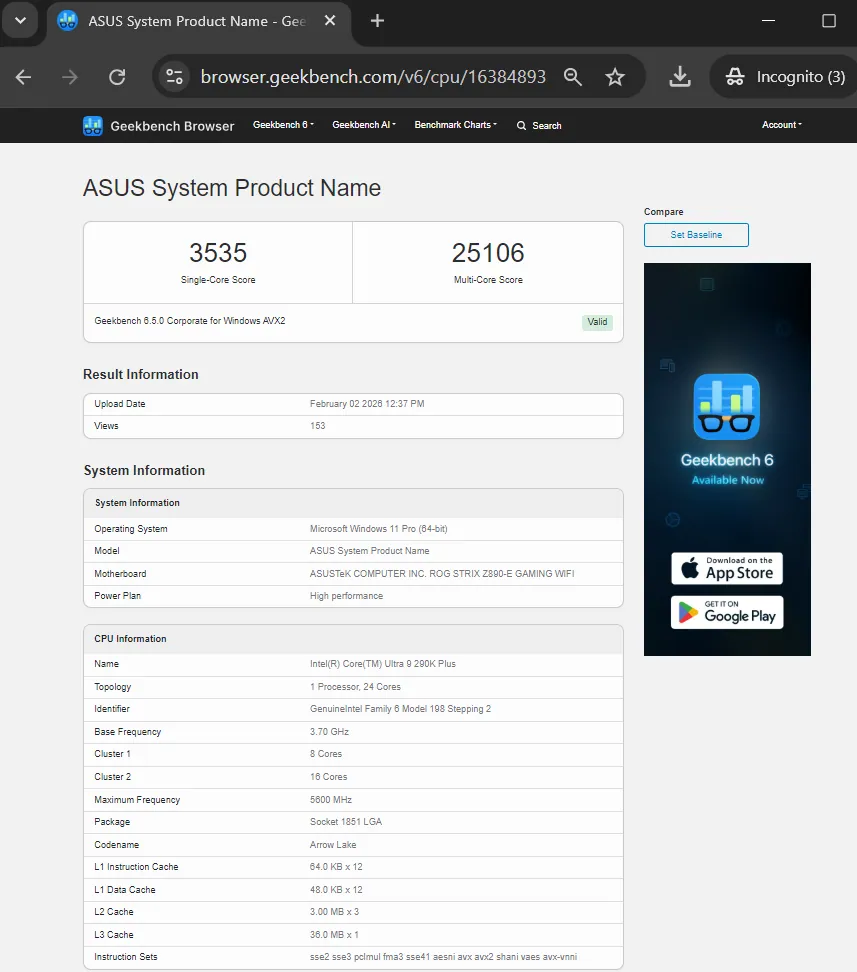Viewport: 857px width, 972px height.
Task: Open the Geekbench AI menu
Action: point(363,125)
